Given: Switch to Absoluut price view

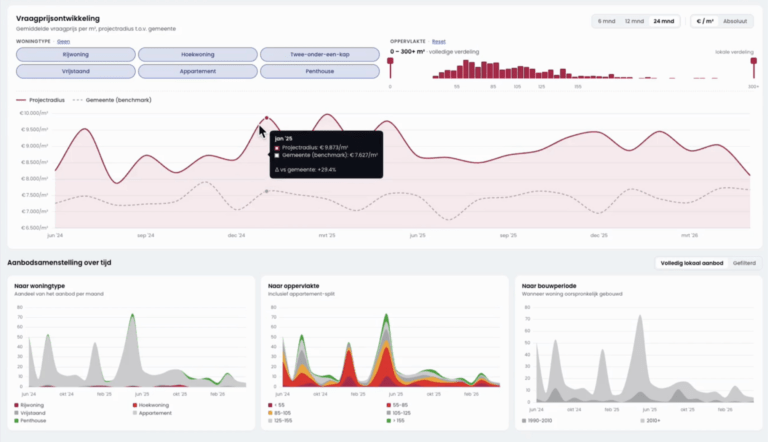Looking at the screenshot, I should 735,21.
